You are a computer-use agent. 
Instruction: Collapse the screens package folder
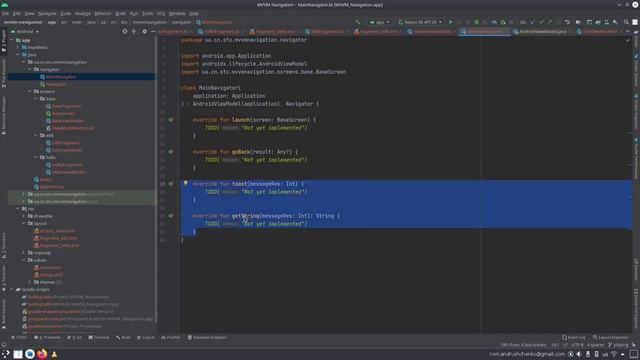click(30, 91)
